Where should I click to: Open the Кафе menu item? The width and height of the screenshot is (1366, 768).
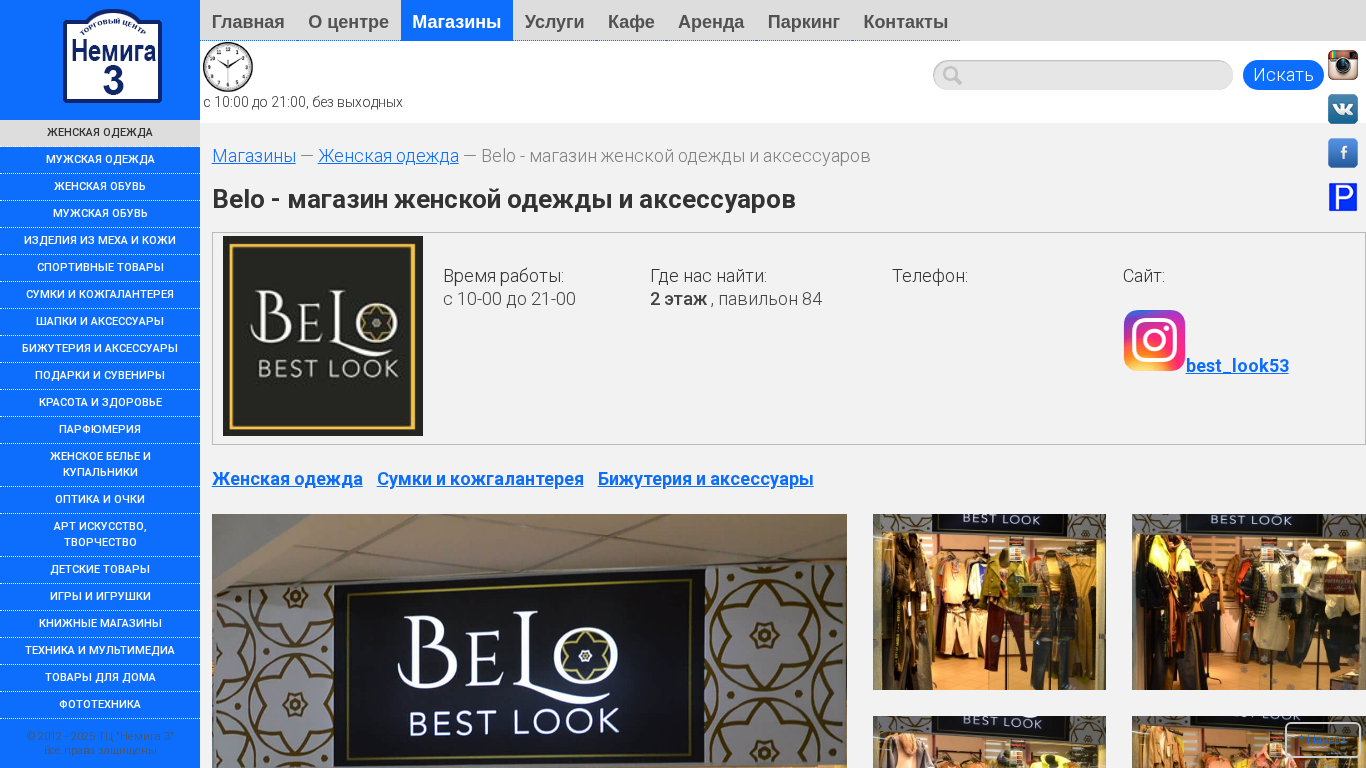tap(631, 21)
